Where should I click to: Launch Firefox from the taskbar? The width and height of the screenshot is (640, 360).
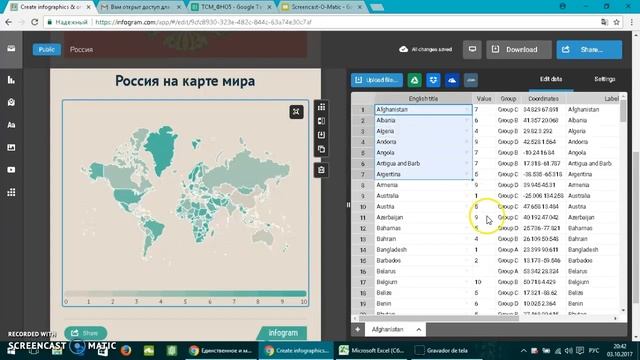click(x=126, y=350)
